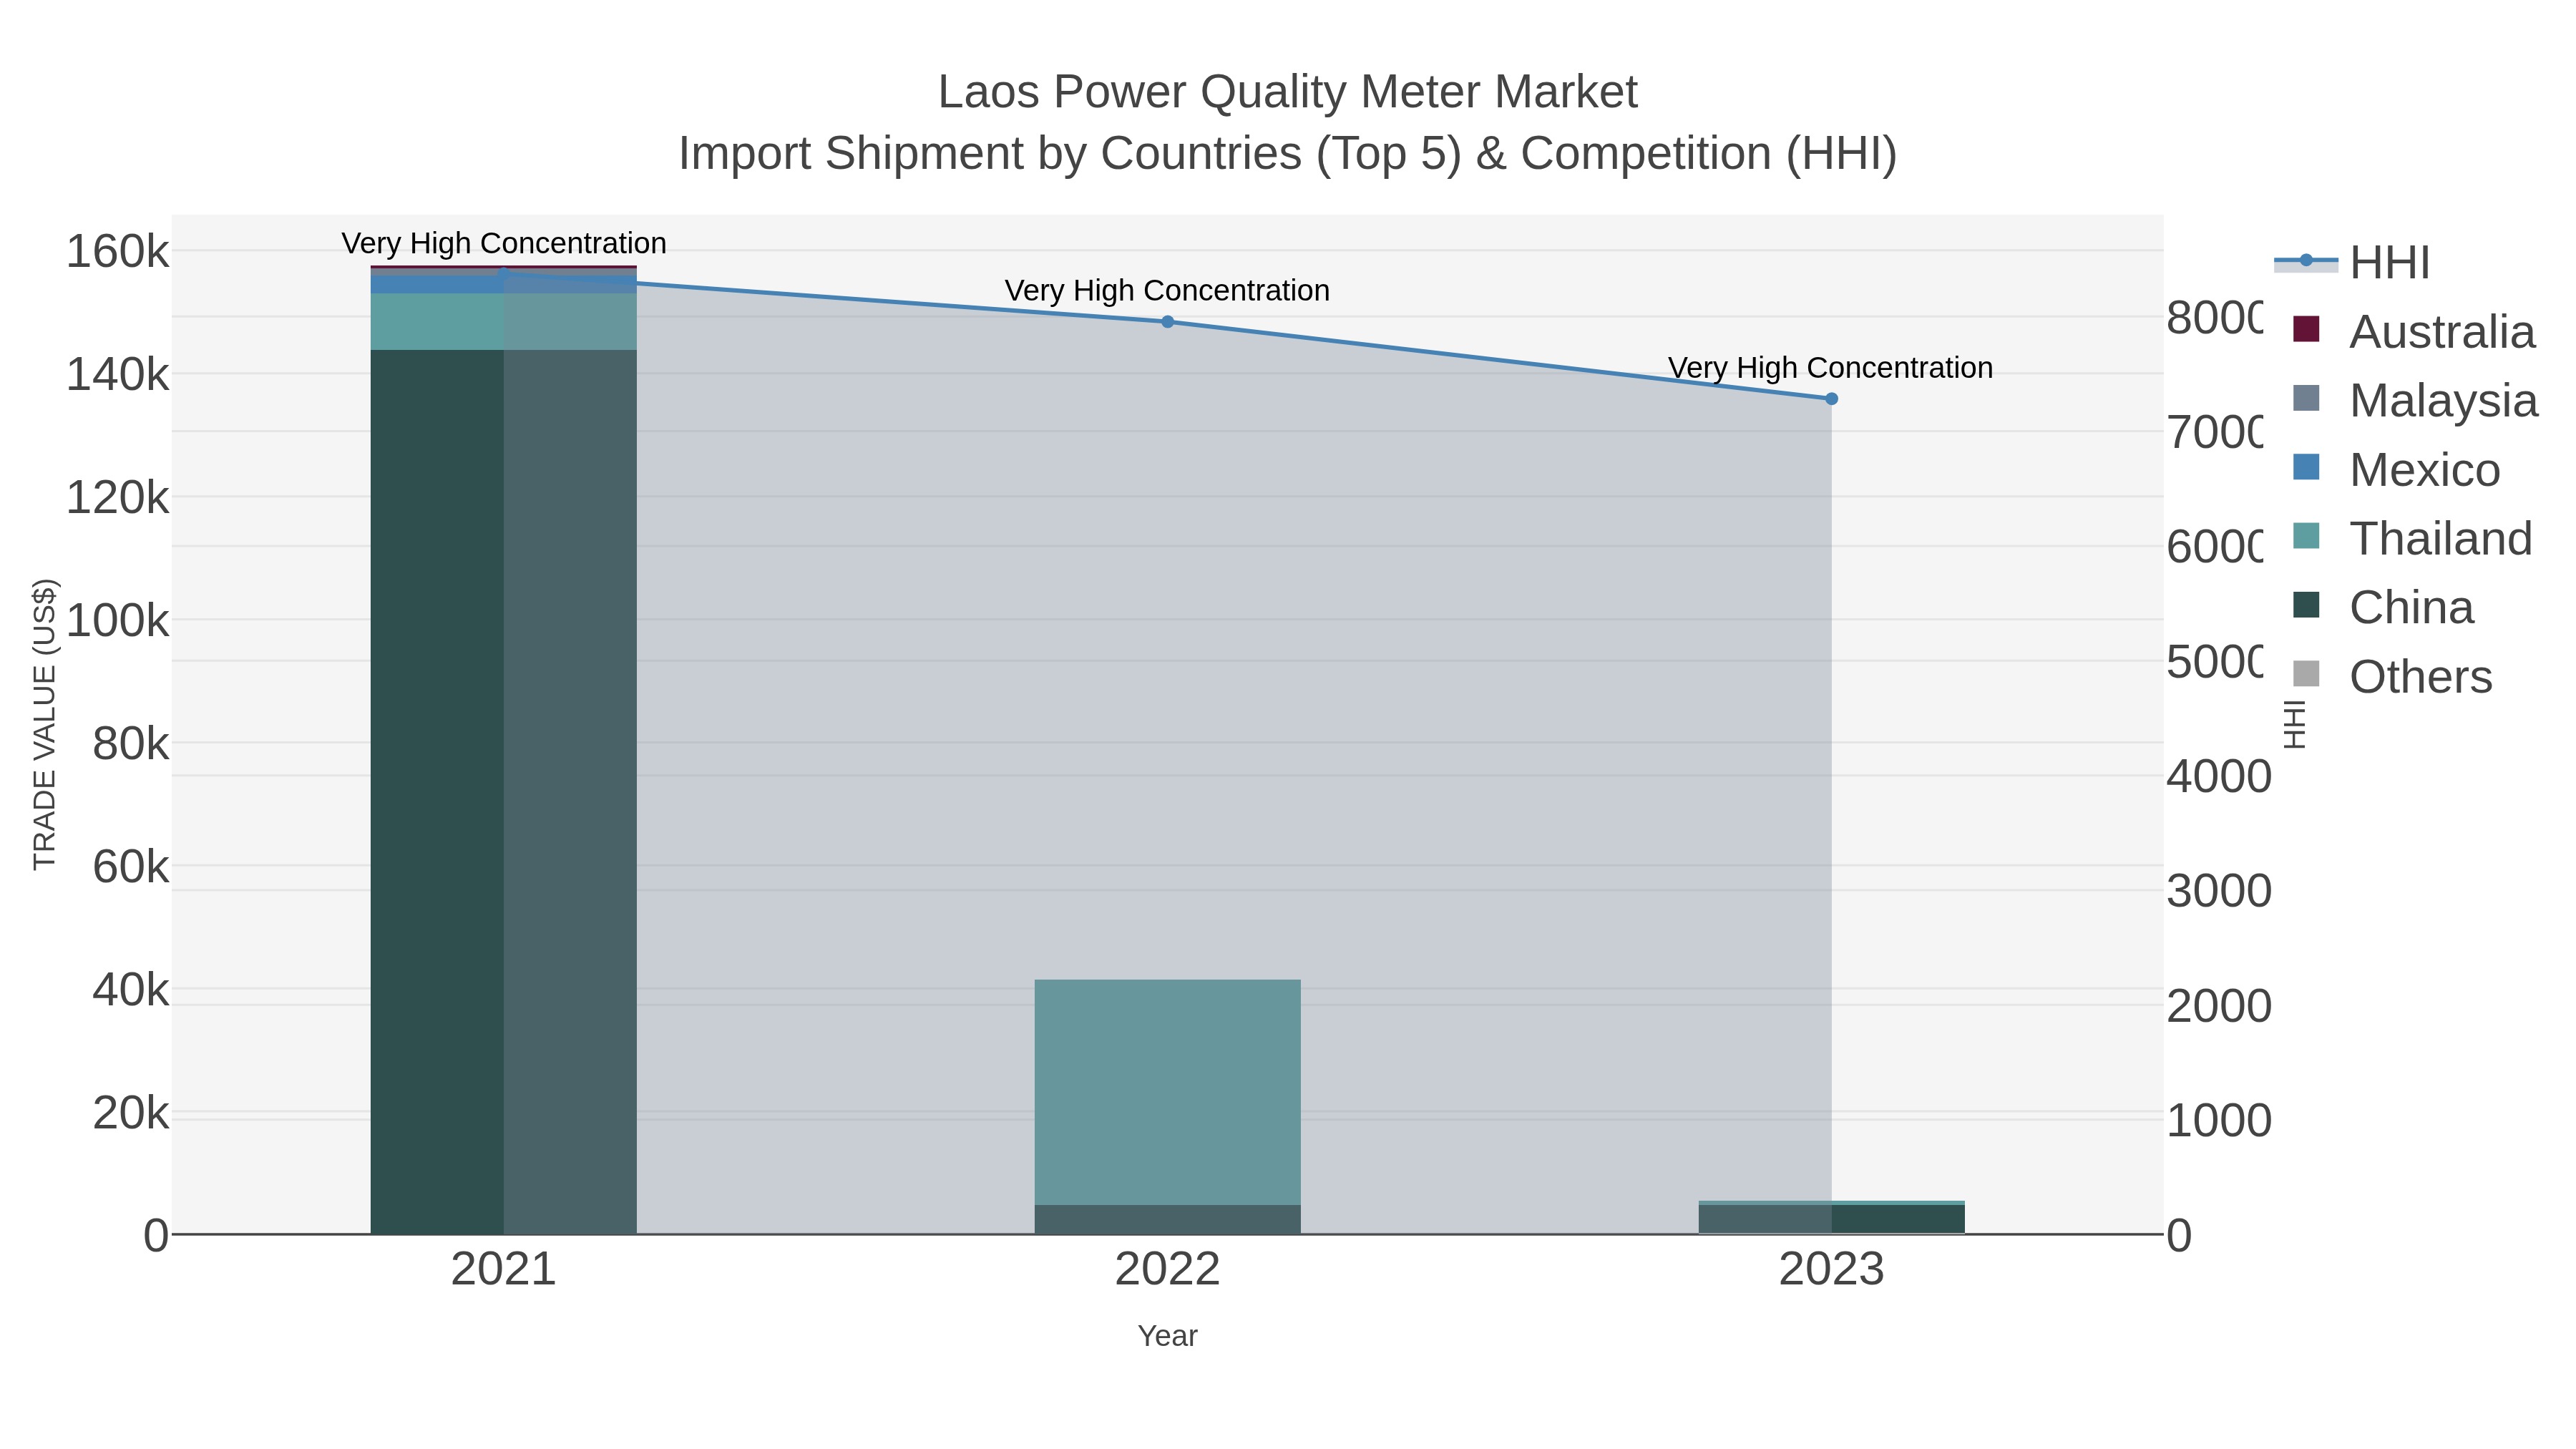Click Very High Concentration label above 2022
The image size is (2576, 1449).
click(1167, 291)
